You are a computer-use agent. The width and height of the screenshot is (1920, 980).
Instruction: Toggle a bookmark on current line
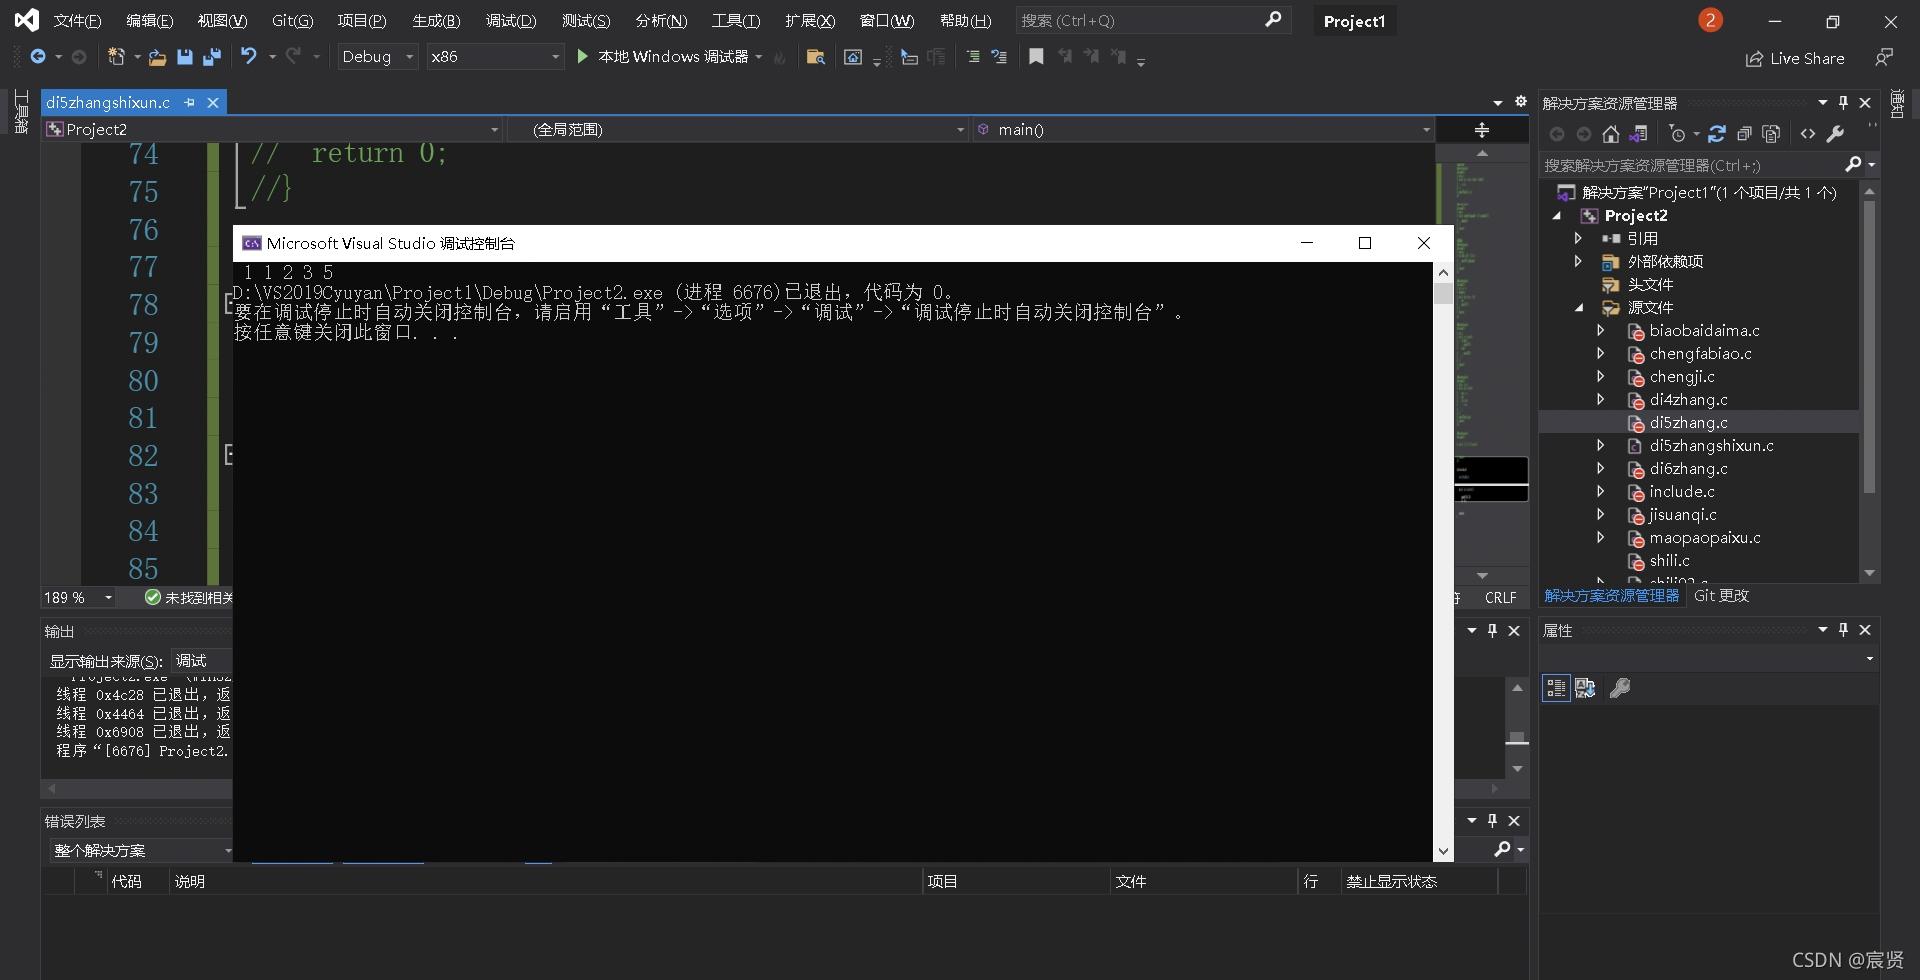(1036, 57)
